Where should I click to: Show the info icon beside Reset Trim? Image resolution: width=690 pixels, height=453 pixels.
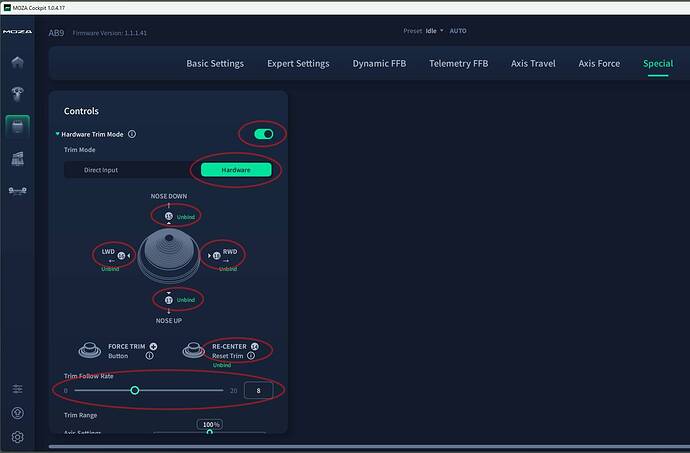[251, 356]
